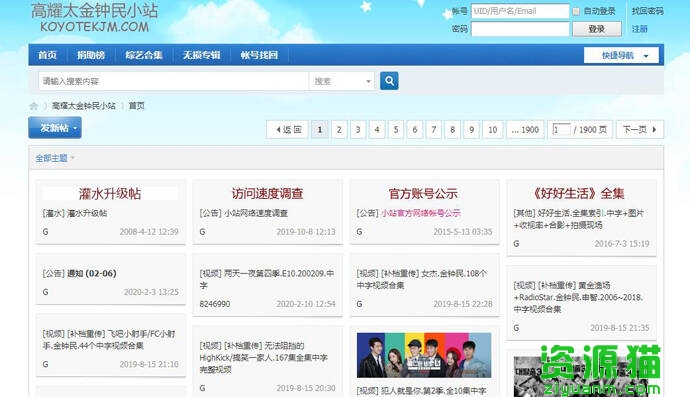Image resolution: width=690 pixels, height=397 pixels.
Task: Focus the 帐号 username input field
Action: click(x=520, y=11)
